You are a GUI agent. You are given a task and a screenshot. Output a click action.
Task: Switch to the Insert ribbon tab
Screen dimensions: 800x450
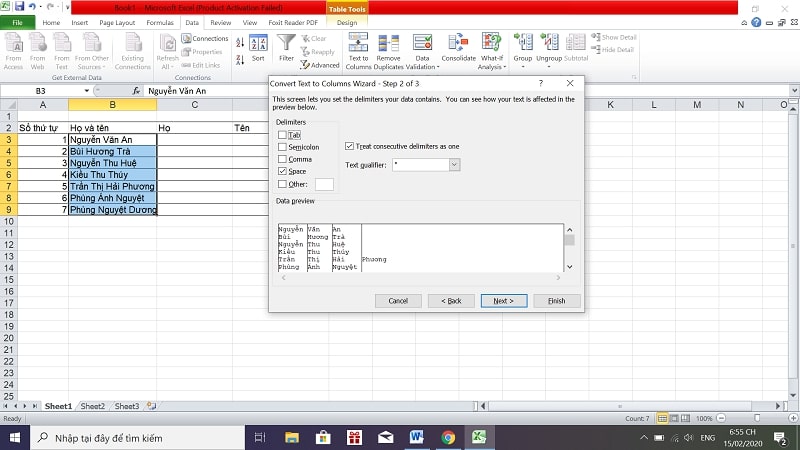coord(80,22)
